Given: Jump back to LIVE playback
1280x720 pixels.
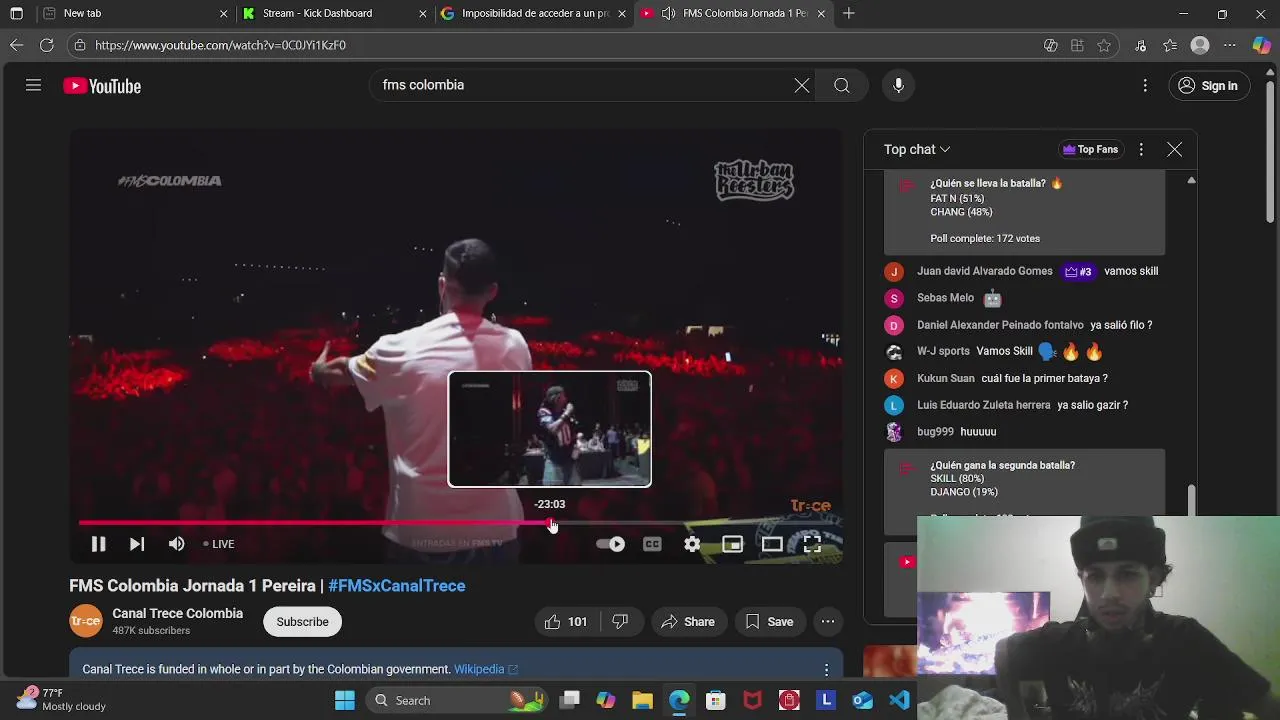Looking at the screenshot, I should [219, 544].
